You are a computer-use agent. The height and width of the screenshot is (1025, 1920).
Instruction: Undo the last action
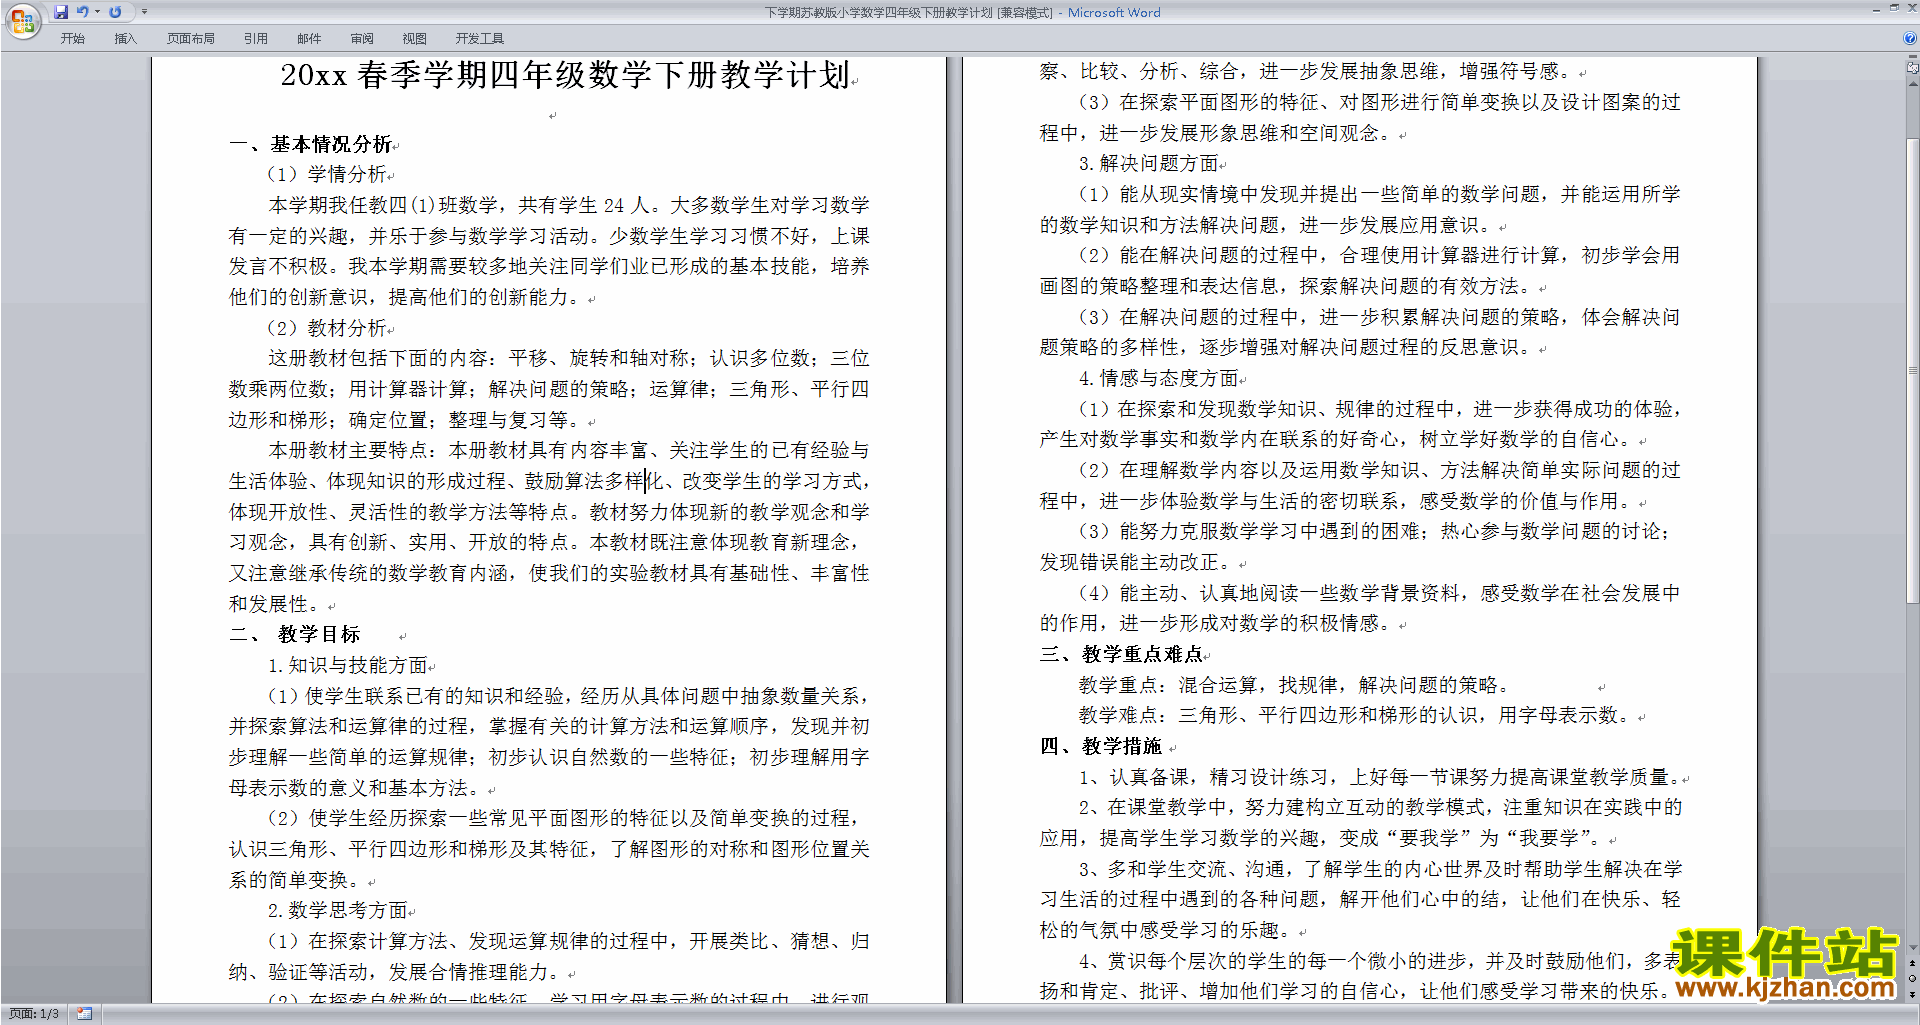pos(83,12)
